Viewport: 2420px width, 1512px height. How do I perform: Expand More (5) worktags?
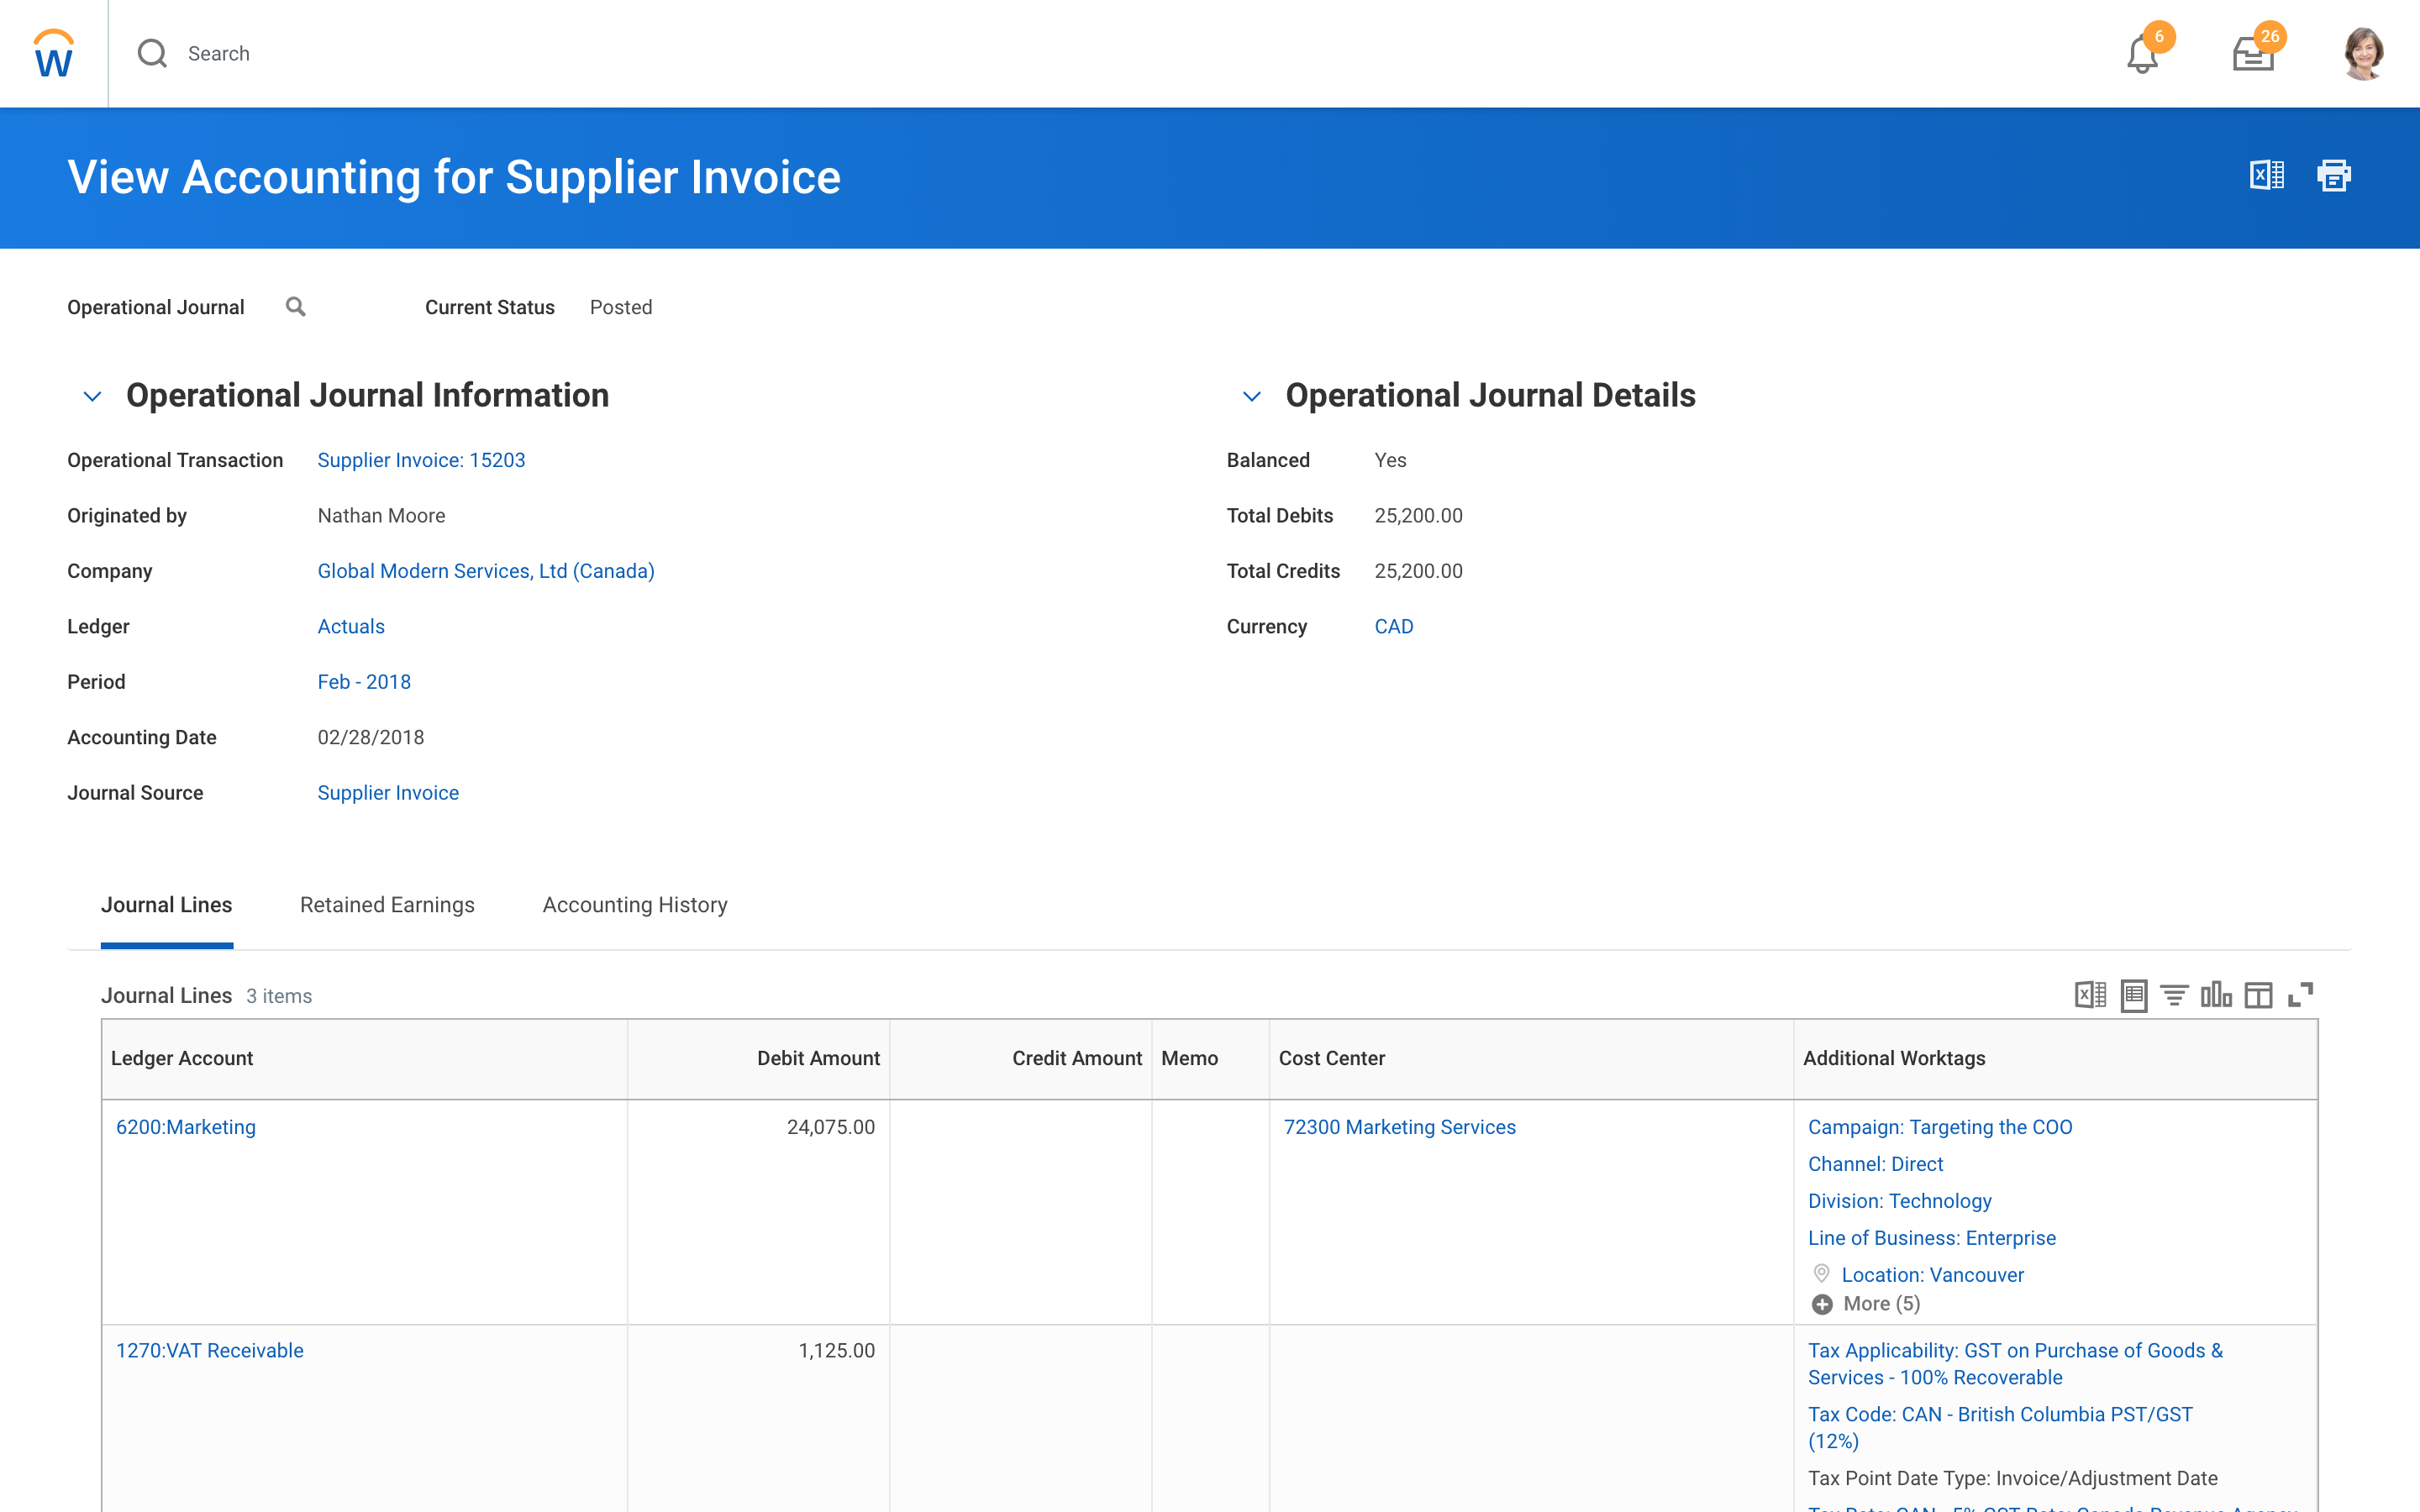tap(1866, 1304)
